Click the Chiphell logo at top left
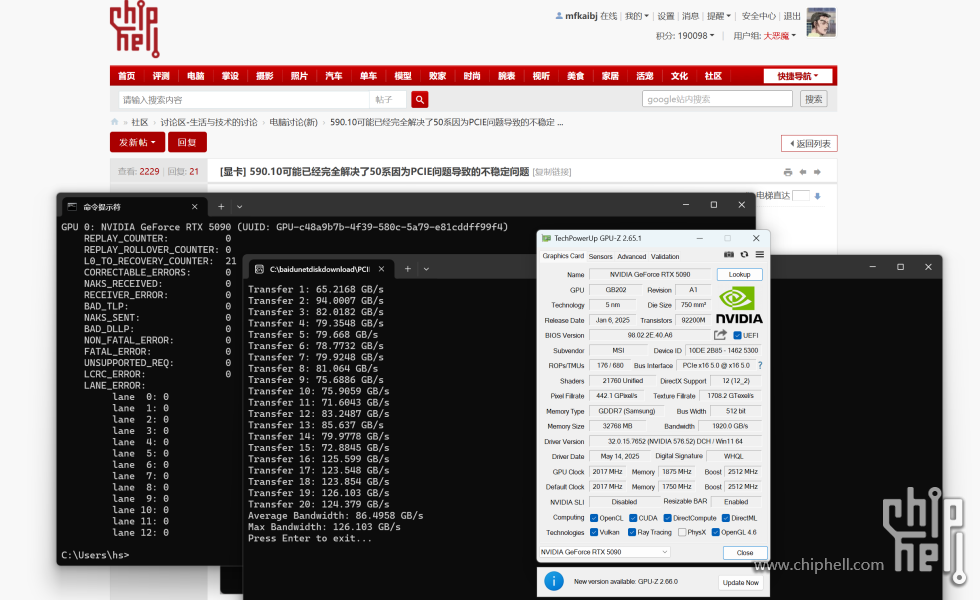This screenshot has width=980, height=600. [x=134, y=30]
